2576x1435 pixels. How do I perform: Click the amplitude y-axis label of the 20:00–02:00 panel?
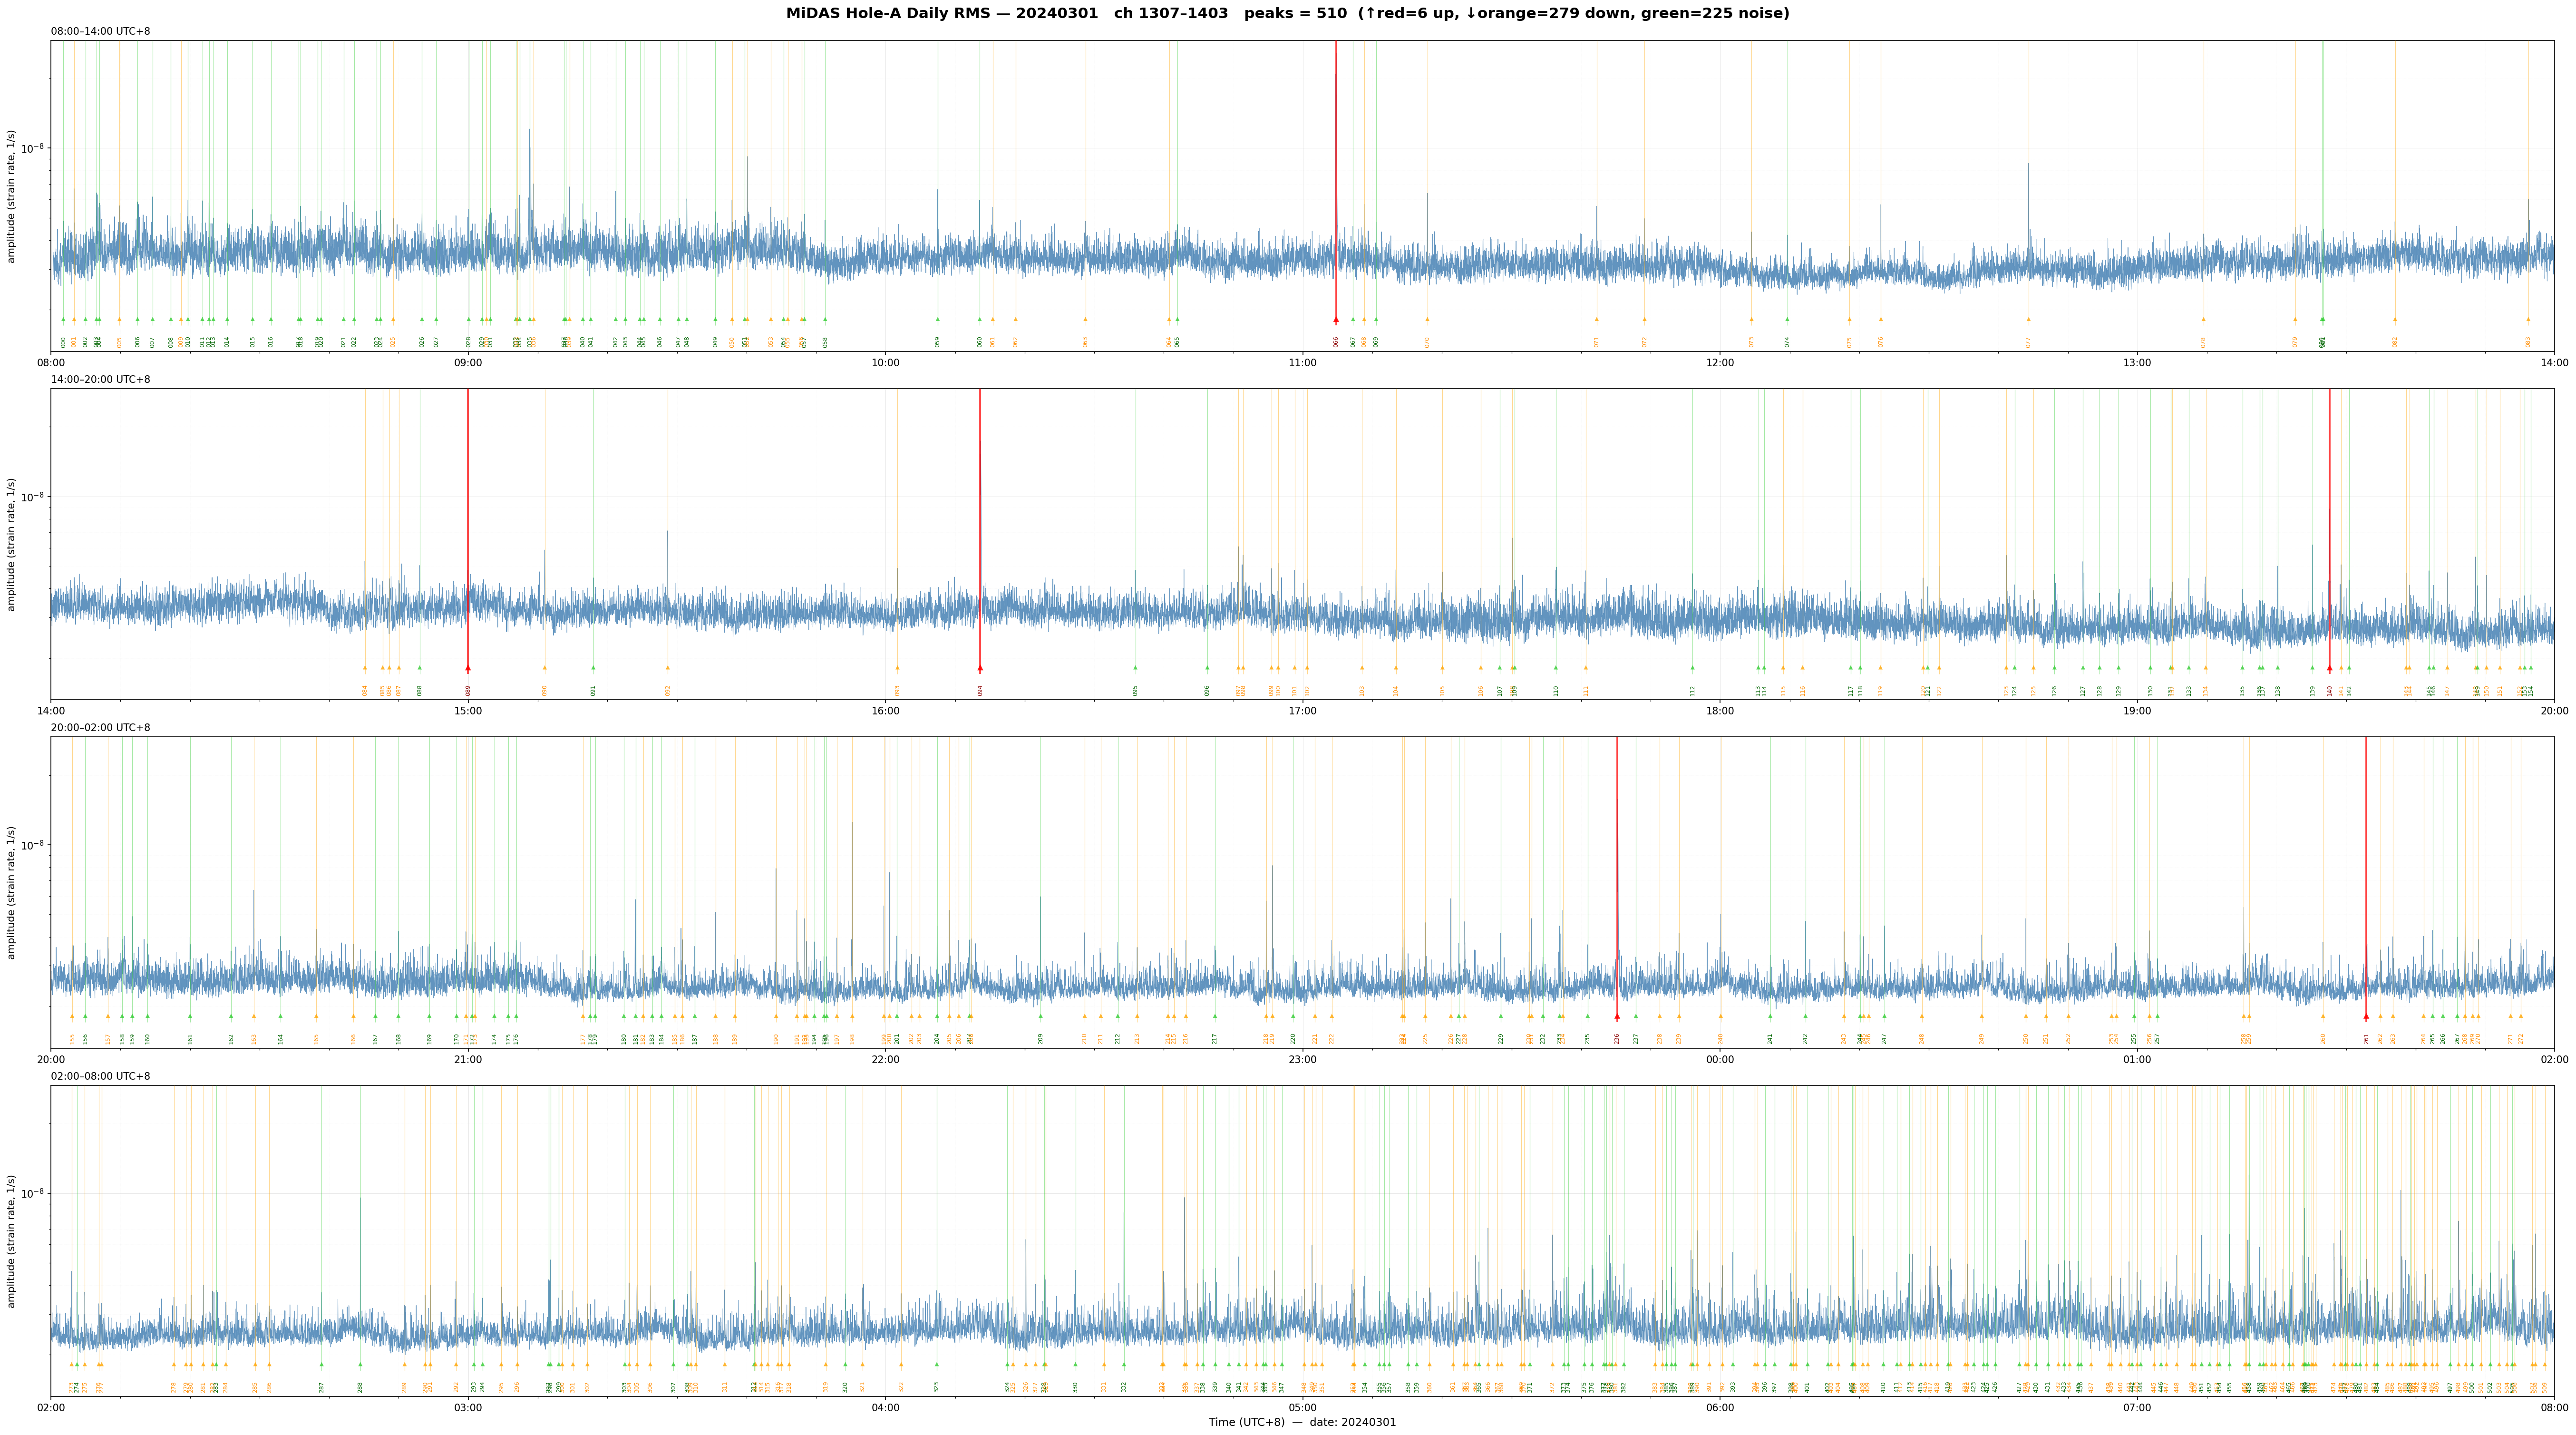(x=12, y=892)
